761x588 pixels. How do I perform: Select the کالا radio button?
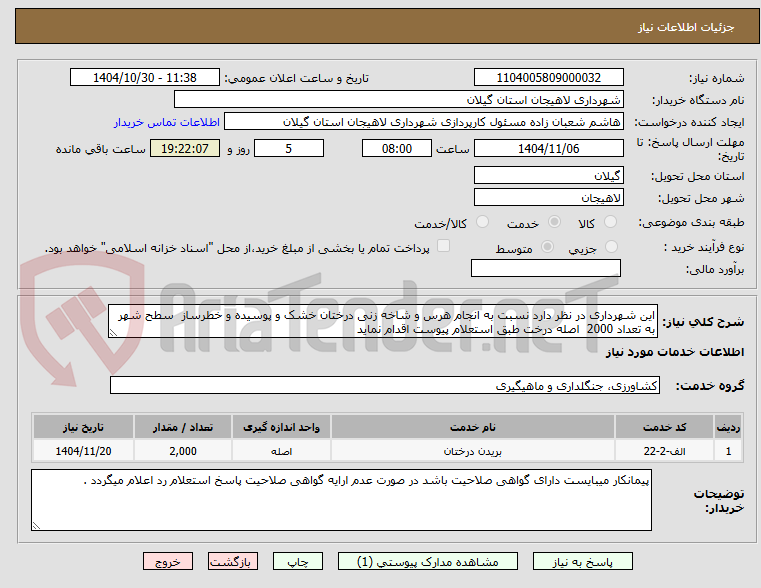point(610,222)
